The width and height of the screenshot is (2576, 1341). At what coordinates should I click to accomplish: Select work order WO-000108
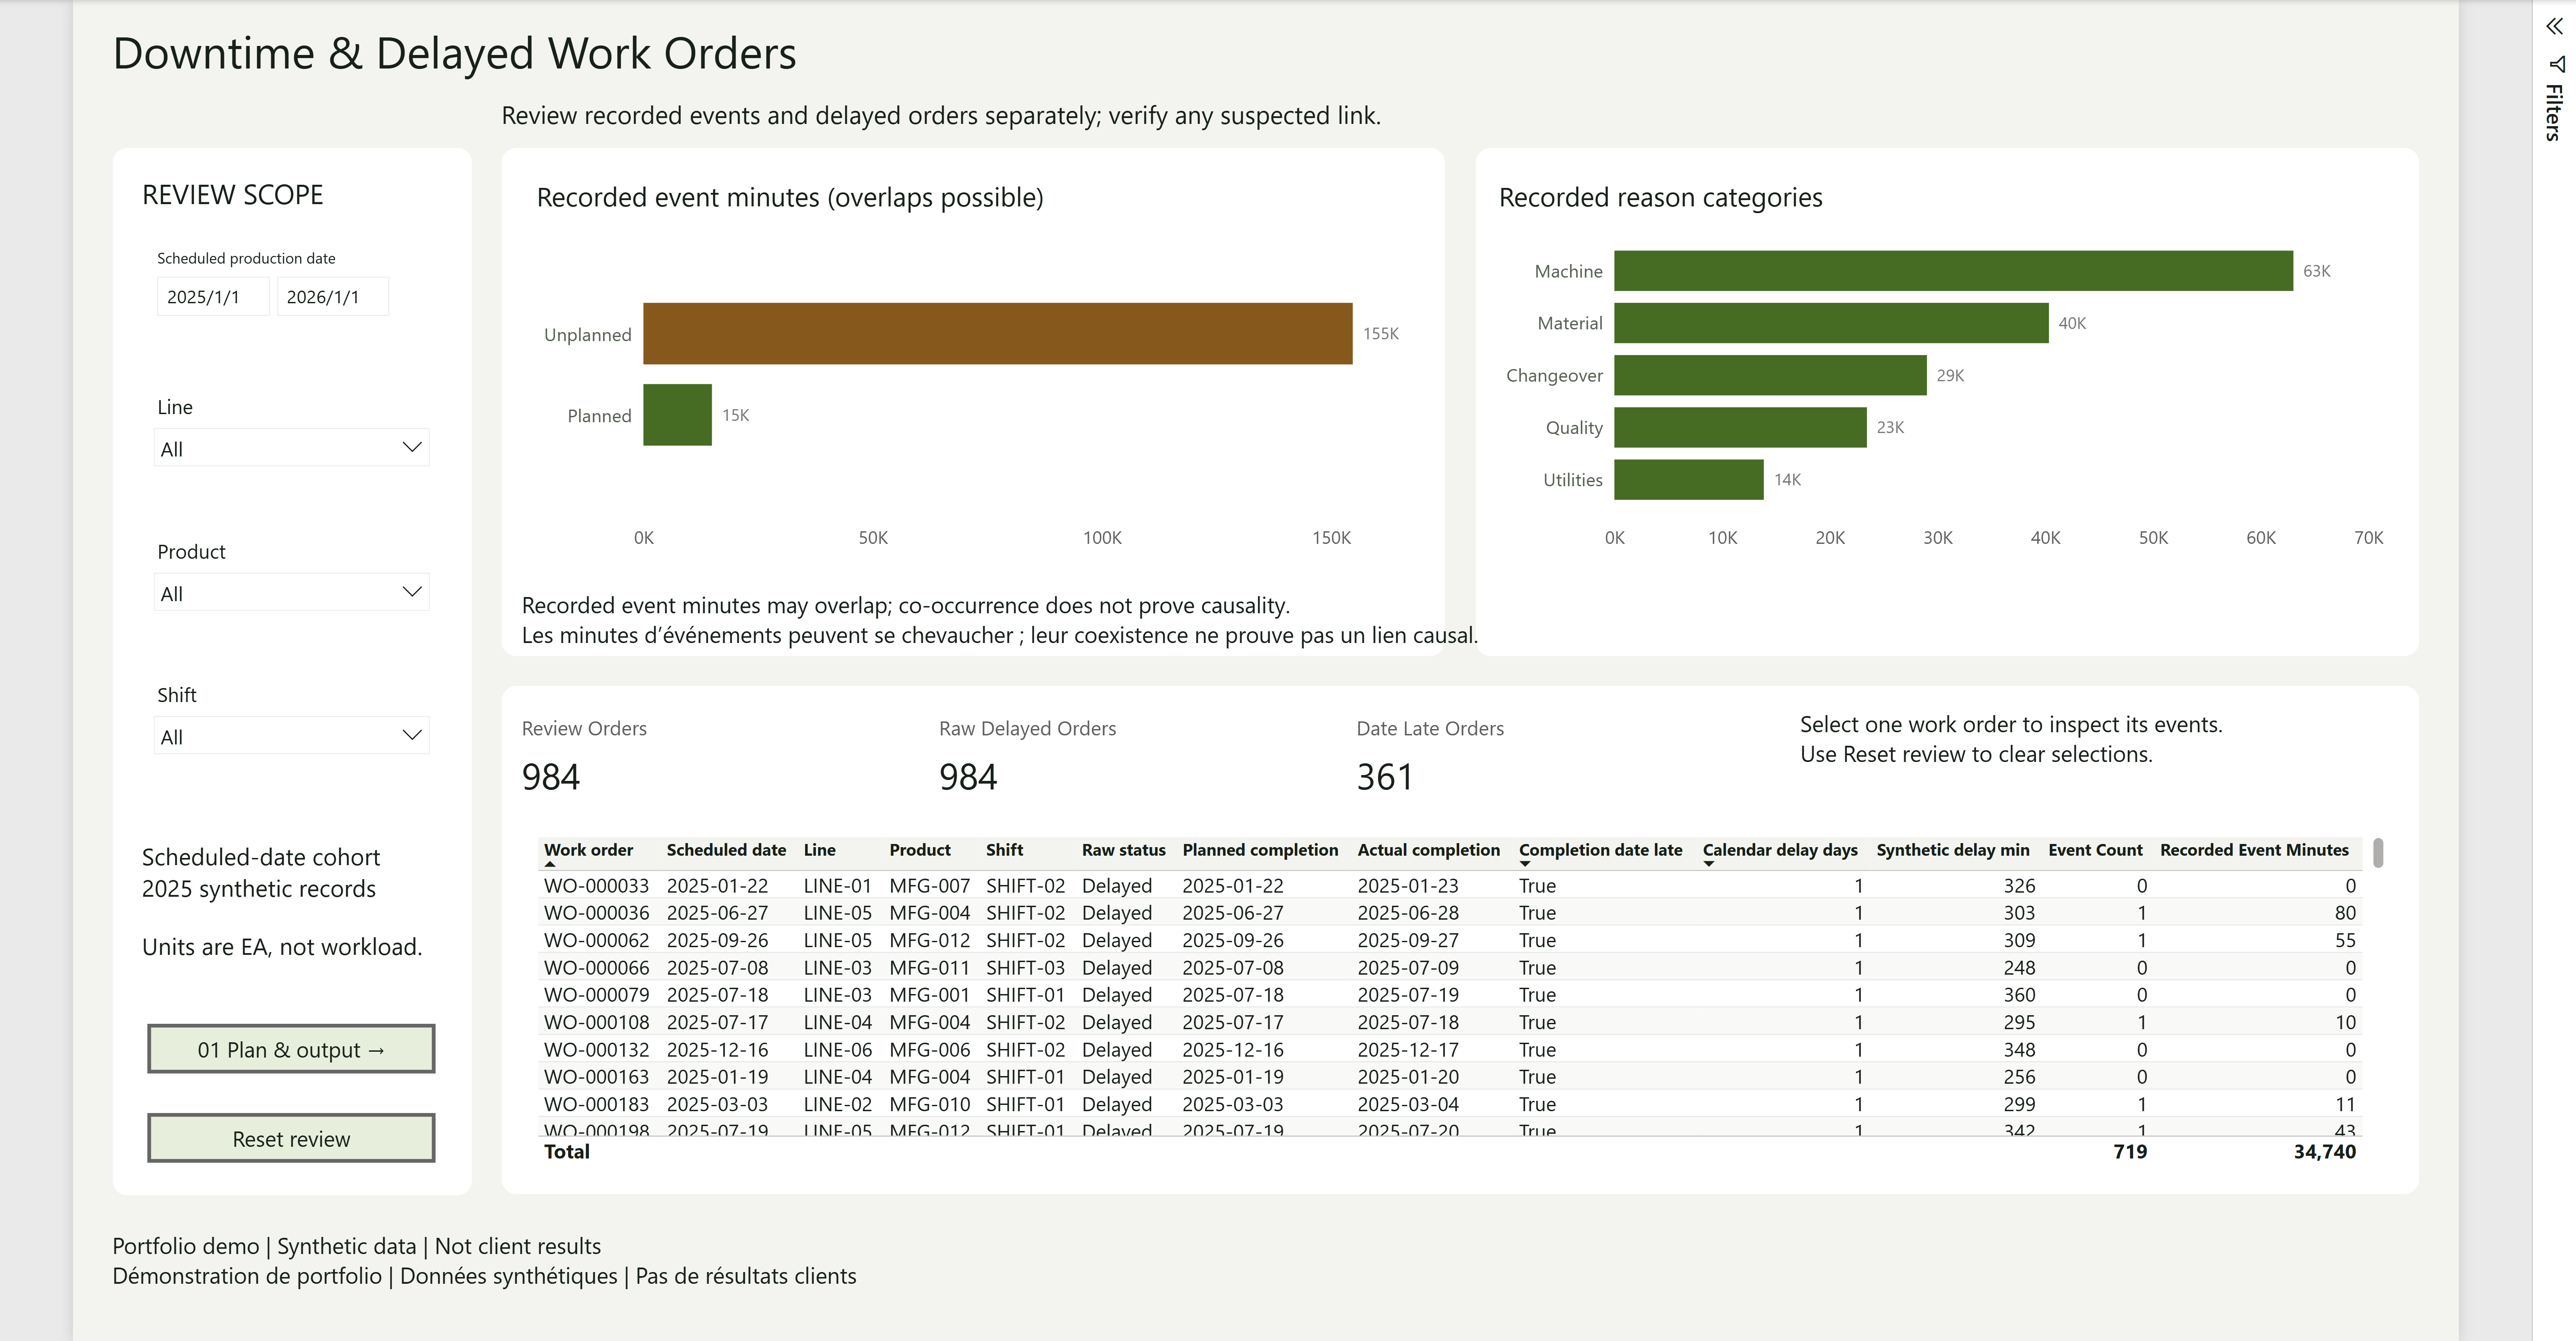(596, 1022)
